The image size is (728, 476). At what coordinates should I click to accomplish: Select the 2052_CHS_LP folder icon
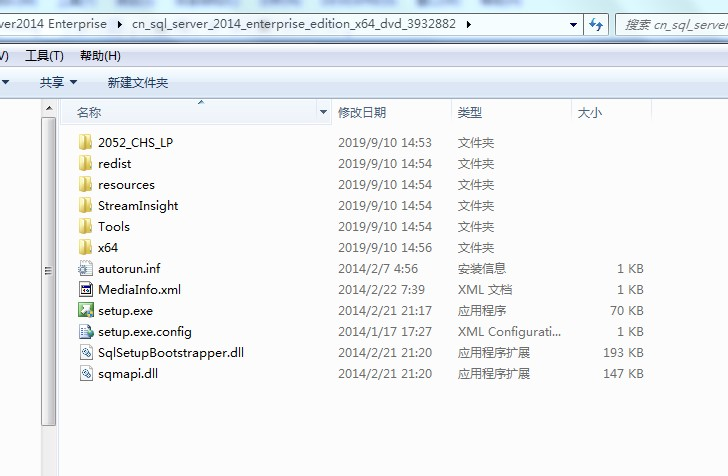[x=85, y=142]
